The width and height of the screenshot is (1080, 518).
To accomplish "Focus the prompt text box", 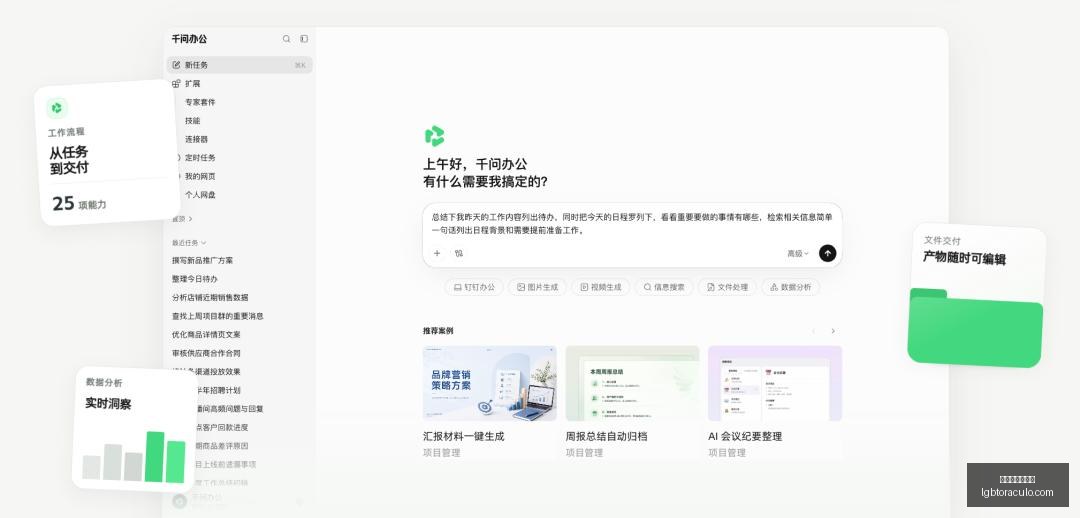I will pos(632,224).
